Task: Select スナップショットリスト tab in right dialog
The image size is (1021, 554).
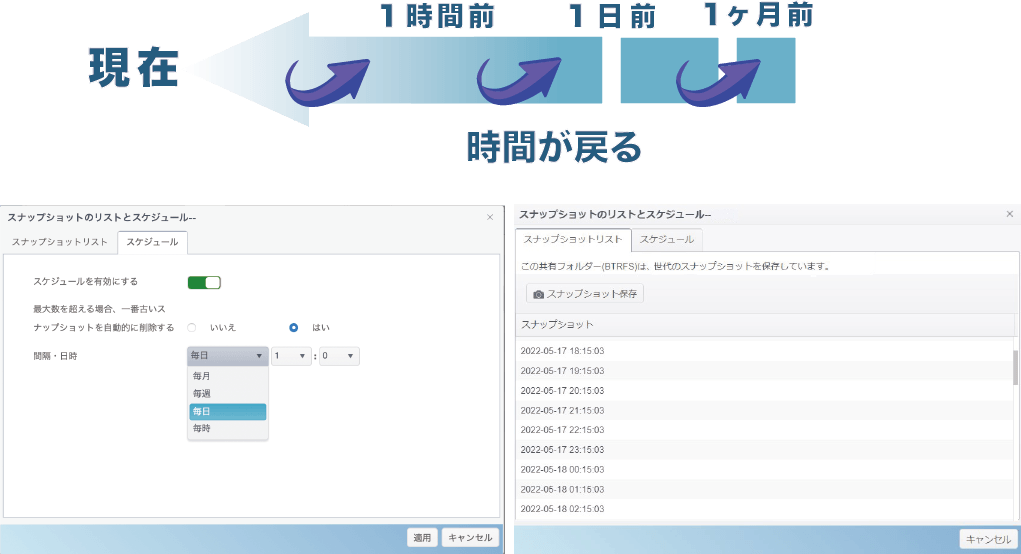Action: (x=573, y=240)
